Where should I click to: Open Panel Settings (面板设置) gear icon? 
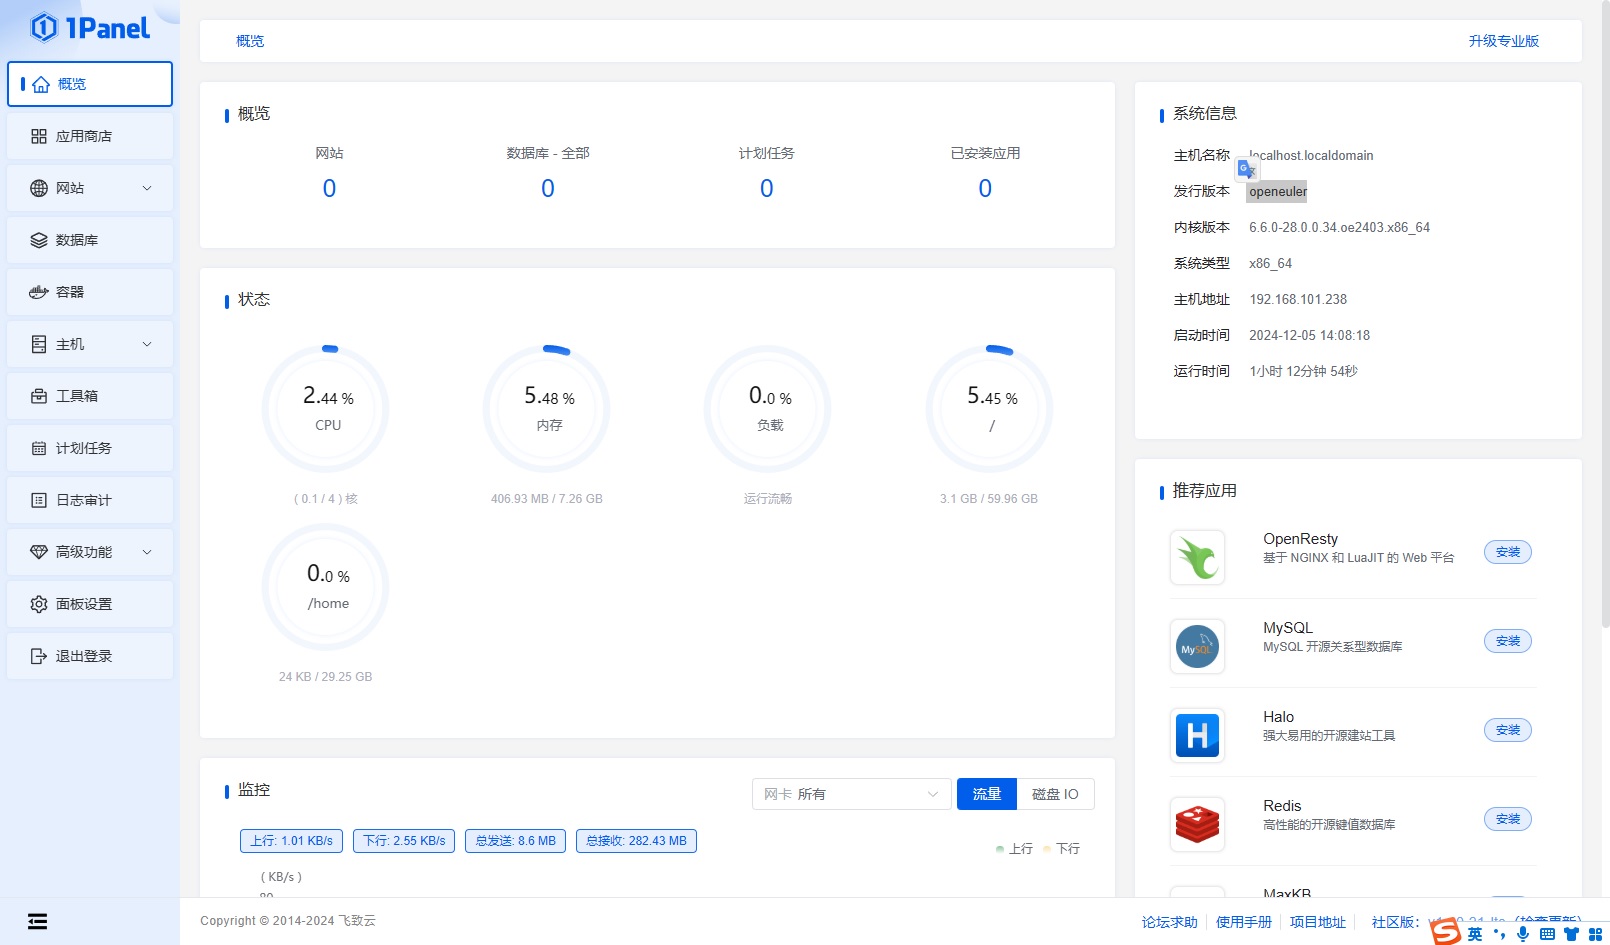click(x=39, y=604)
